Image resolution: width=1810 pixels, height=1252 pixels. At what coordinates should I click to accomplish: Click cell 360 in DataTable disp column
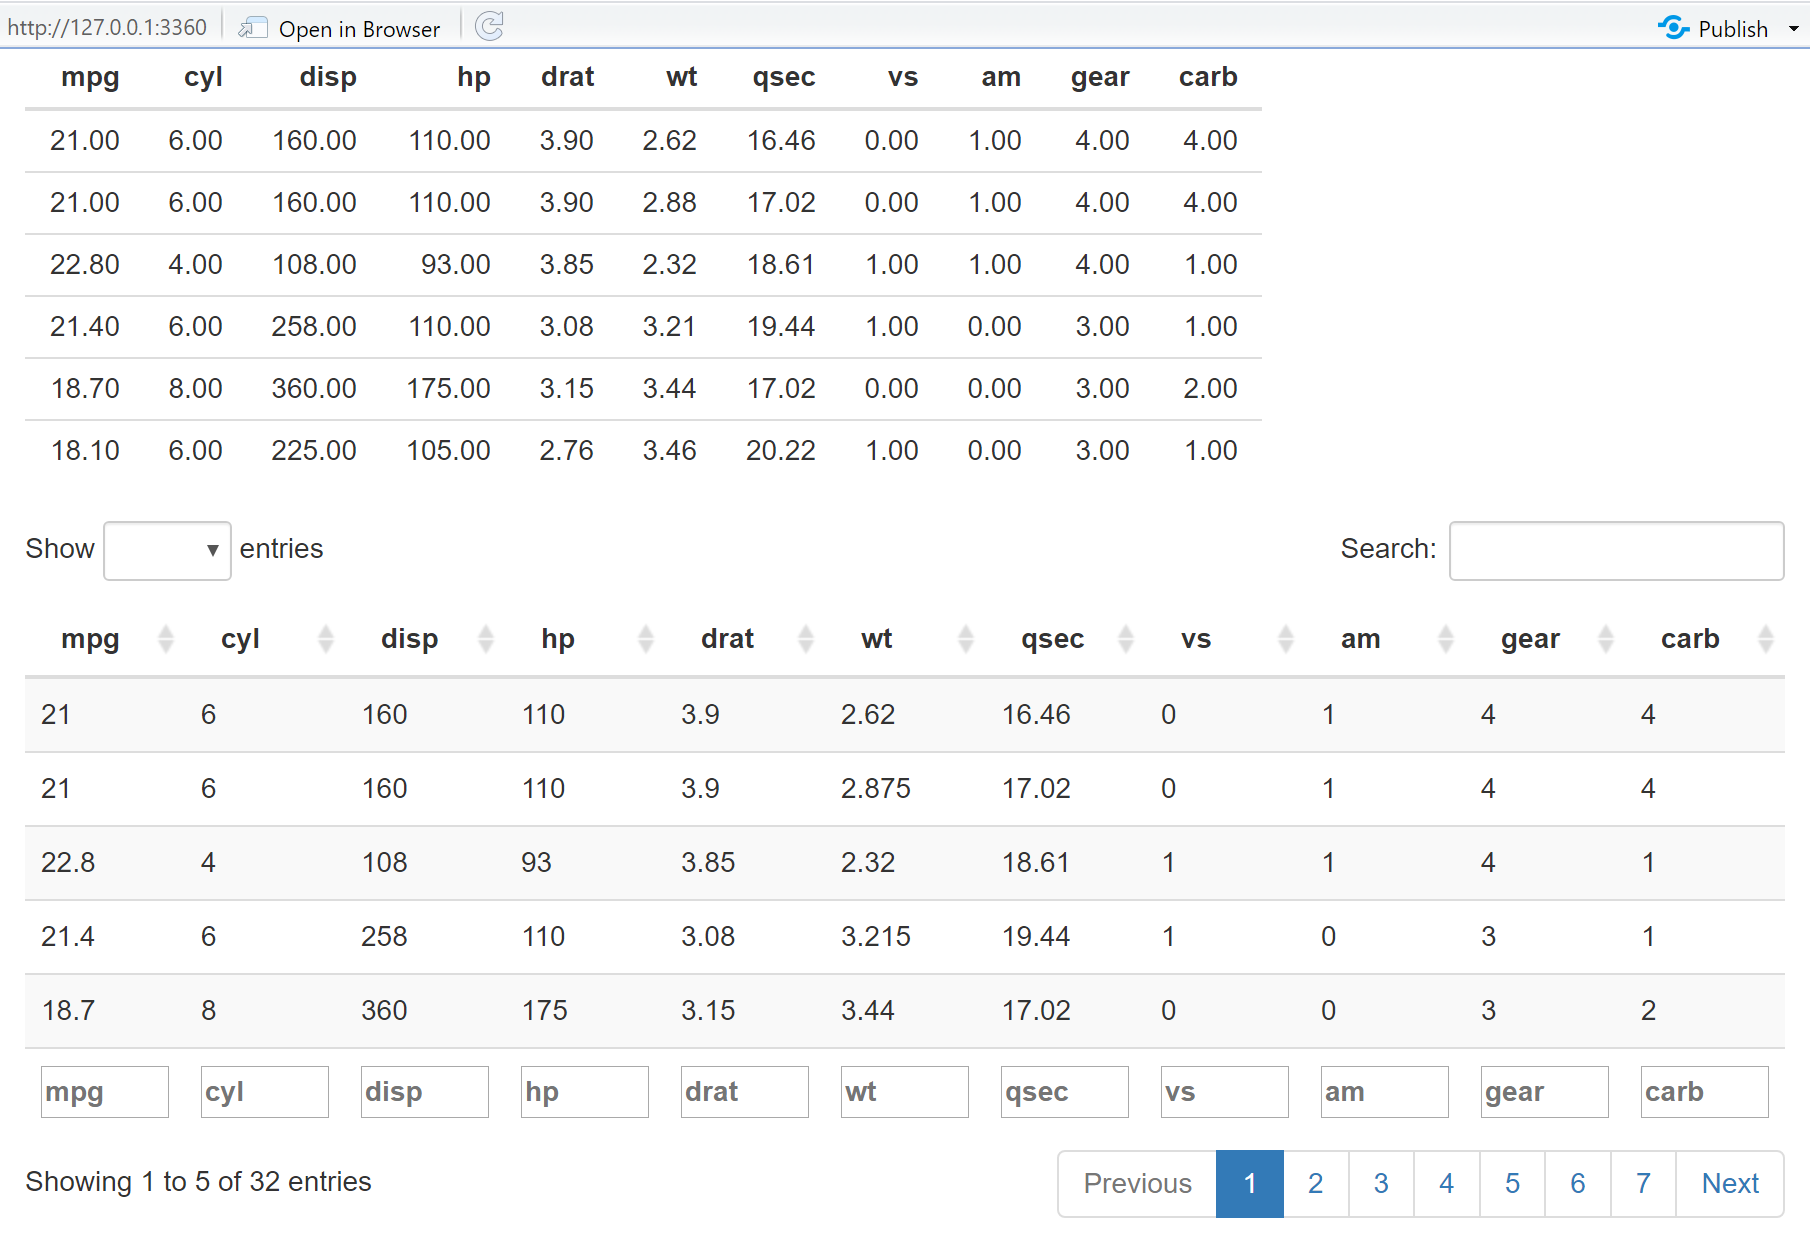(x=384, y=1011)
